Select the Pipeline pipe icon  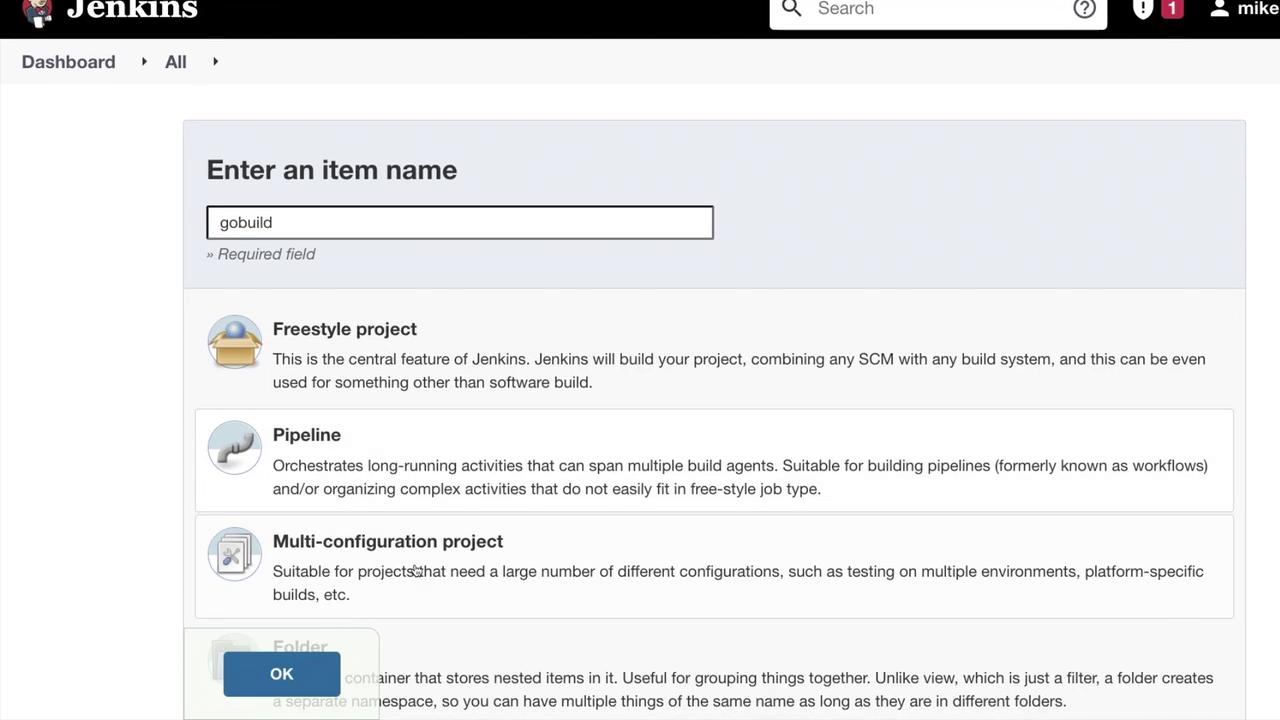(x=235, y=447)
